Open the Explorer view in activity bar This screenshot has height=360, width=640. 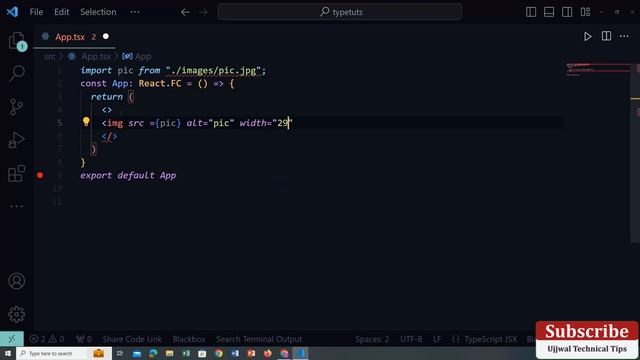point(17,41)
